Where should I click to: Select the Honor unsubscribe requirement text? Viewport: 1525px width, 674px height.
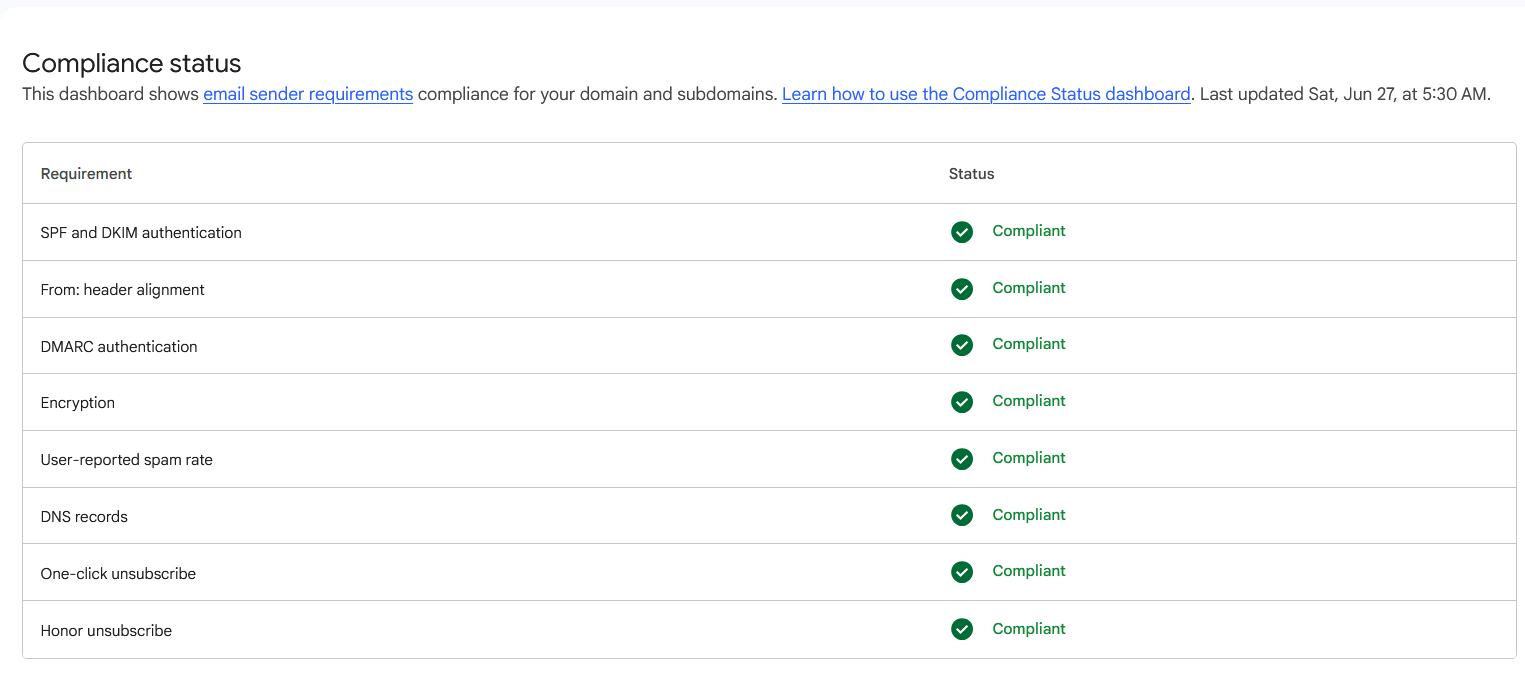[x=106, y=631]
